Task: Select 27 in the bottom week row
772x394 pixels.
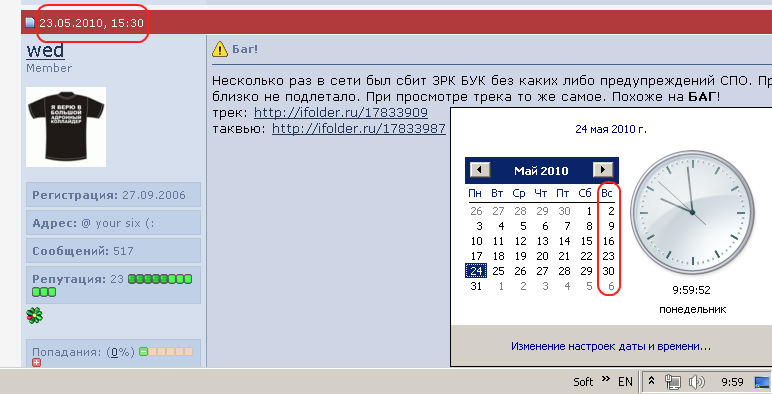Action: [x=542, y=271]
